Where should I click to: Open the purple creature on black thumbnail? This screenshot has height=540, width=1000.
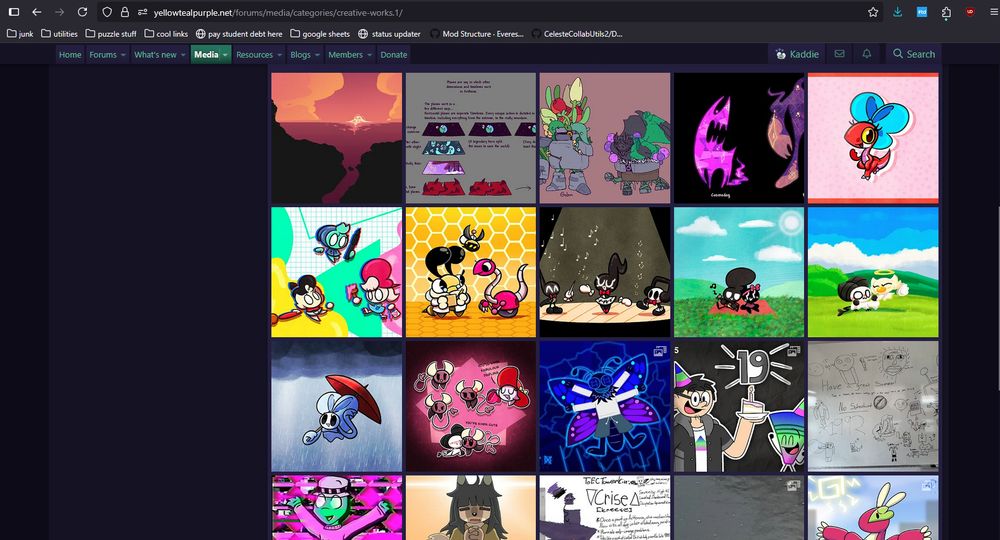click(739, 138)
